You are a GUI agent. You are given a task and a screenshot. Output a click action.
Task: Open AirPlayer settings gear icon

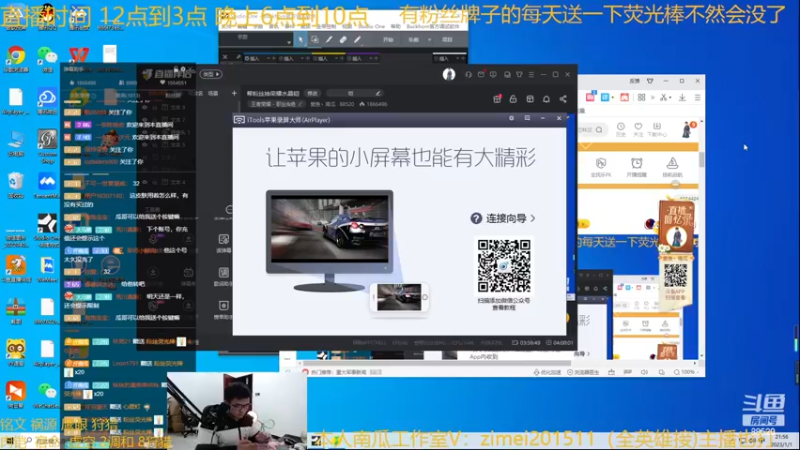511,118
